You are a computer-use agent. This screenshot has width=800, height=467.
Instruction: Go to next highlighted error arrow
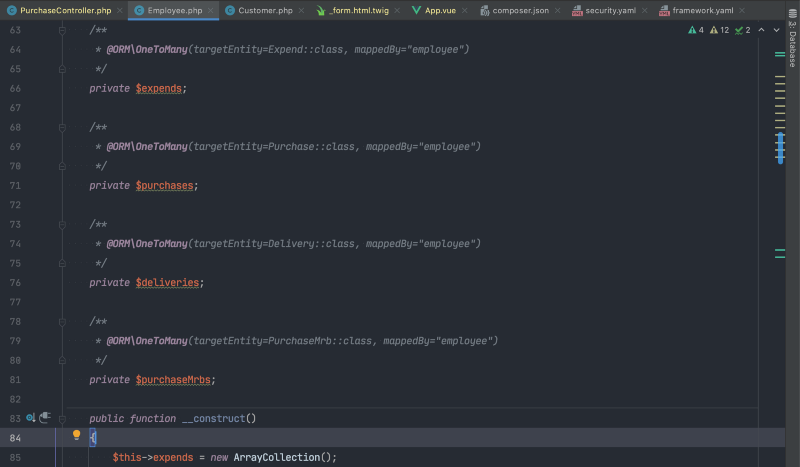pos(776,30)
